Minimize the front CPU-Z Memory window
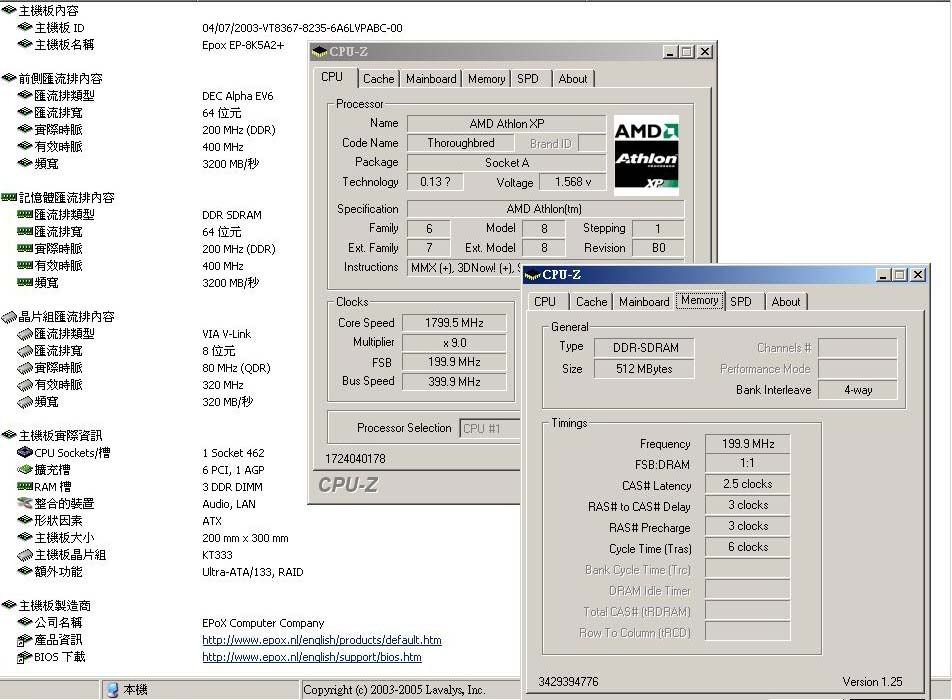 [x=883, y=275]
